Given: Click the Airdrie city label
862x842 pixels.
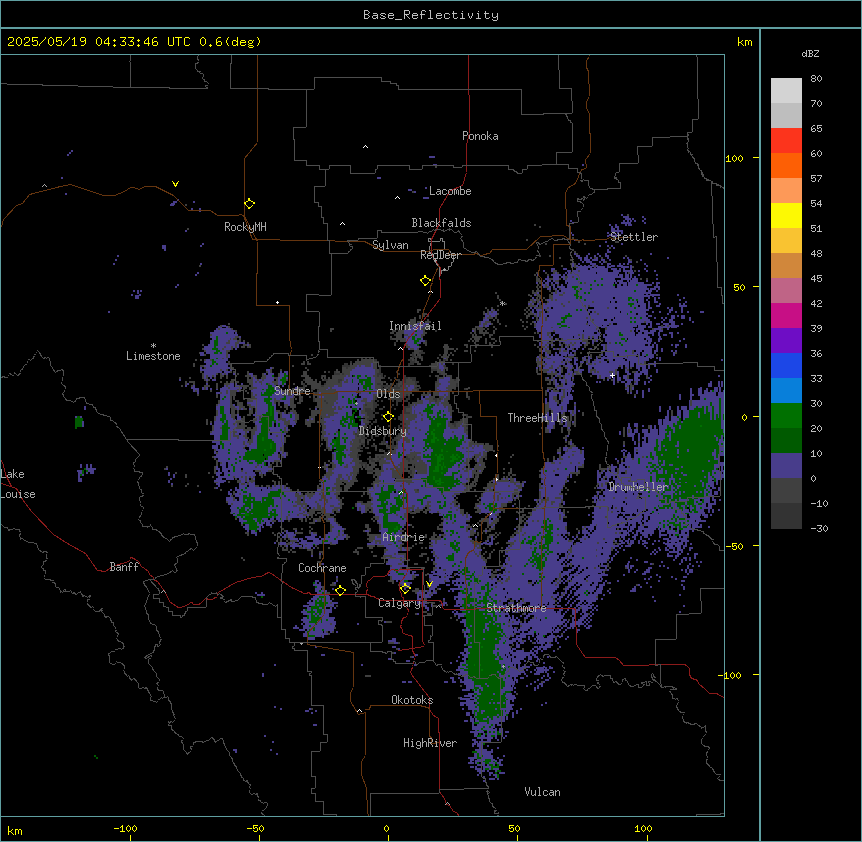Looking at the screenshot, I should [x=403, y=537].
